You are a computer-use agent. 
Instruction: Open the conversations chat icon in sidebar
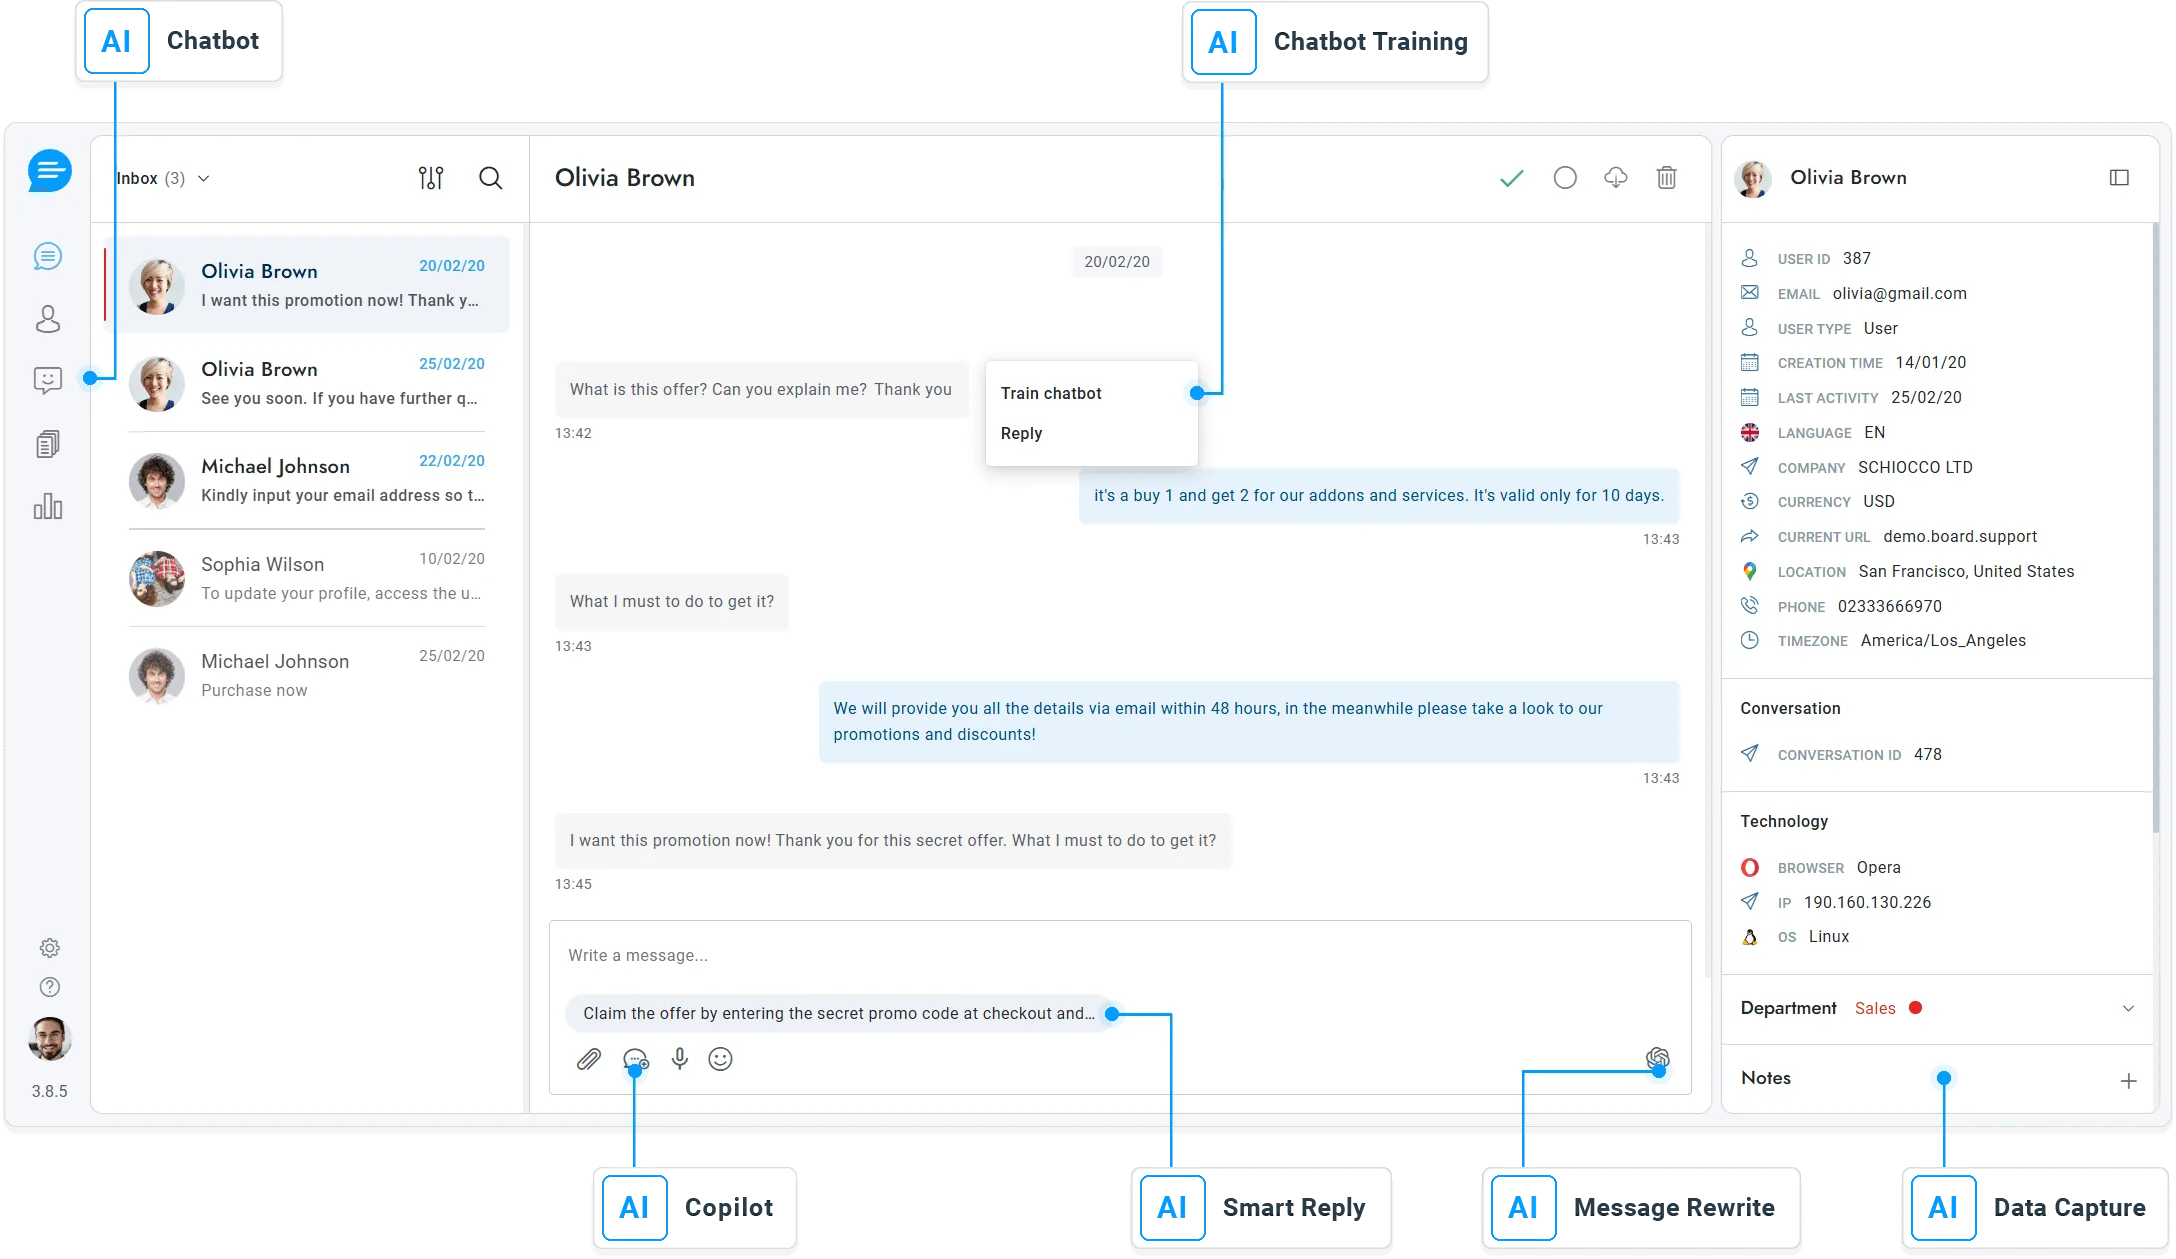point(48,256)
